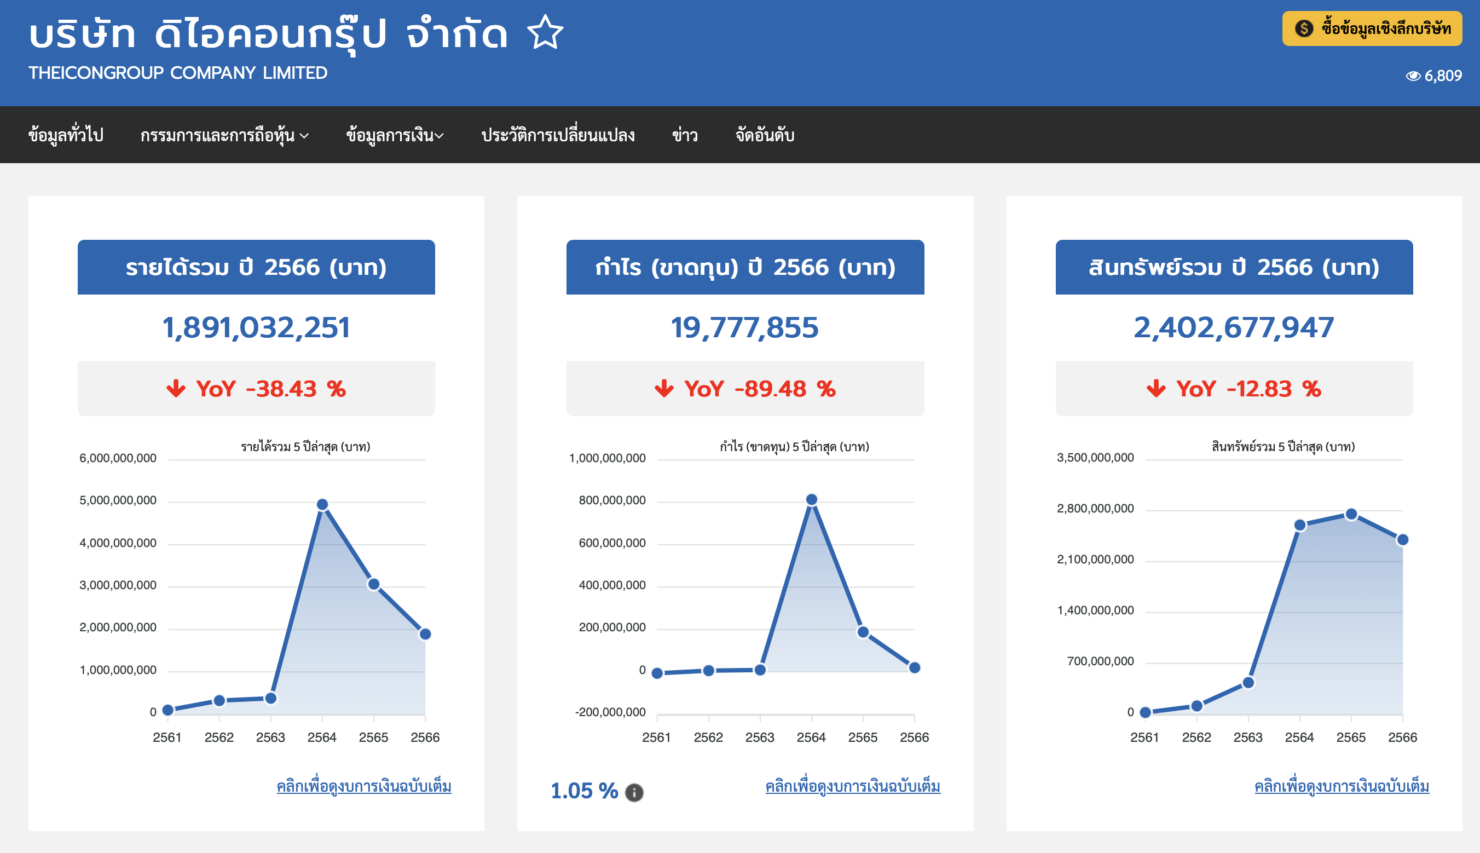Click the 3,500,000,000 axis label on assets chart
1480x853 pixels.
pyautogui.click(x=1095, y=458)
